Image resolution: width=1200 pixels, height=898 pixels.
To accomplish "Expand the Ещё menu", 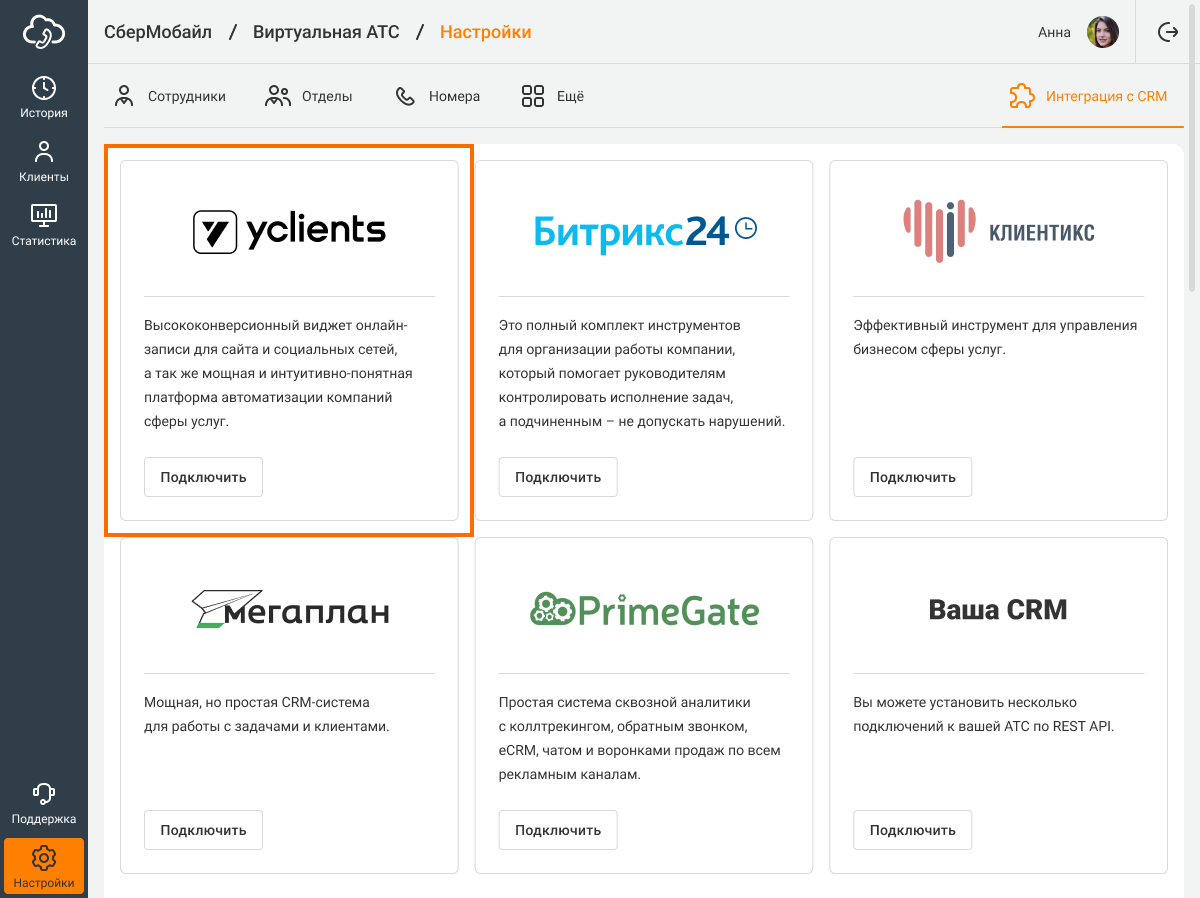I will [x=553, y=97].
